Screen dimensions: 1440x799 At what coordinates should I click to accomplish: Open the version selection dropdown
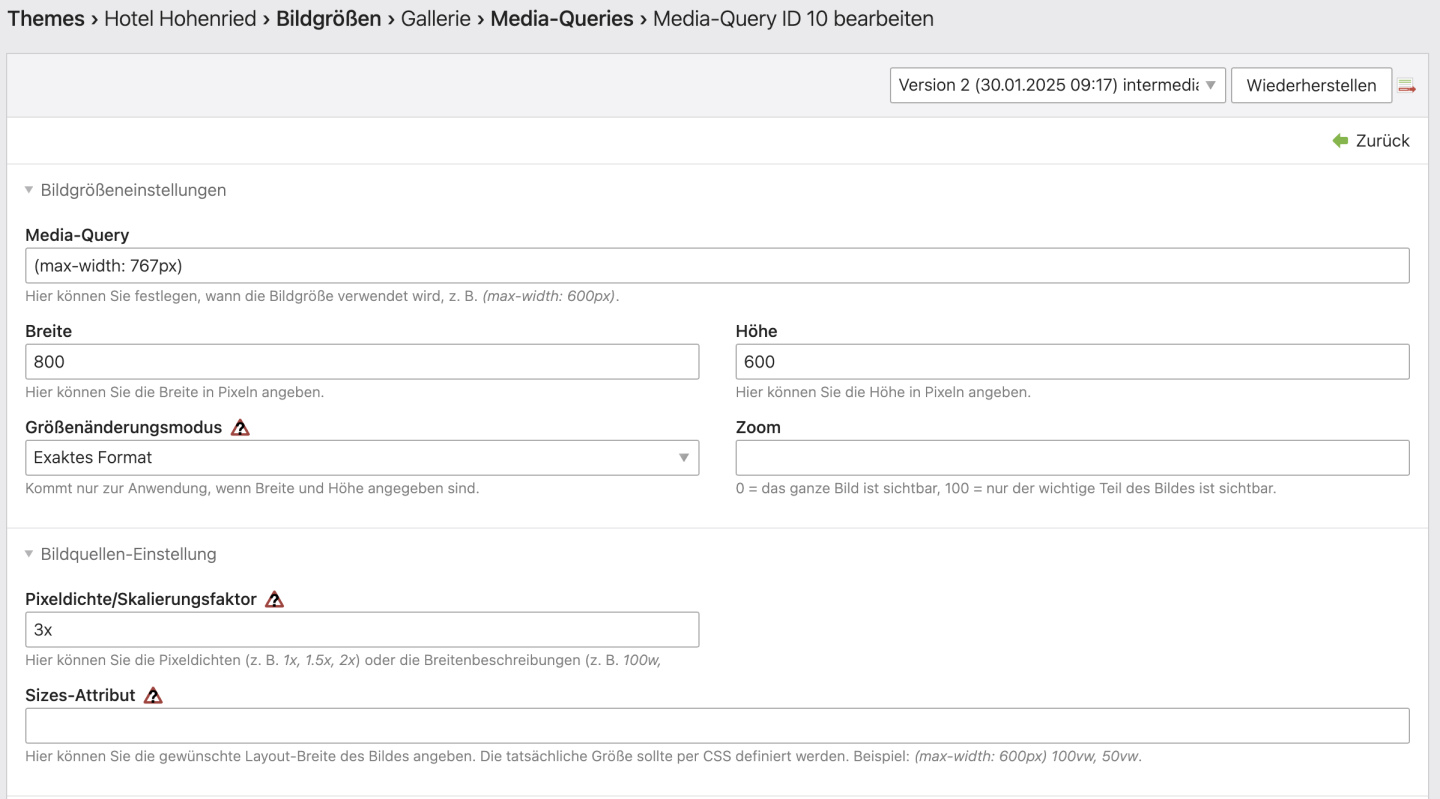pos(1057,86)
